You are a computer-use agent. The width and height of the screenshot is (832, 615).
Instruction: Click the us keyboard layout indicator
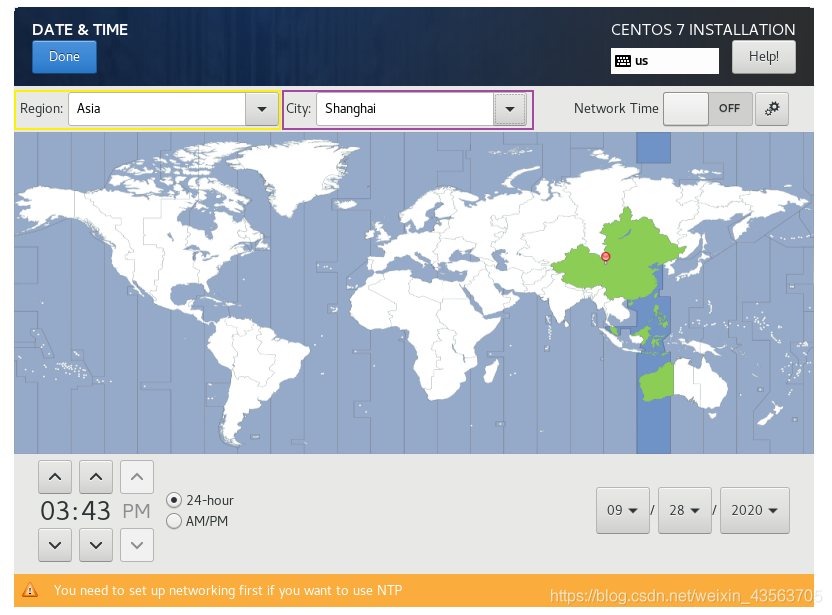[664, 61]
